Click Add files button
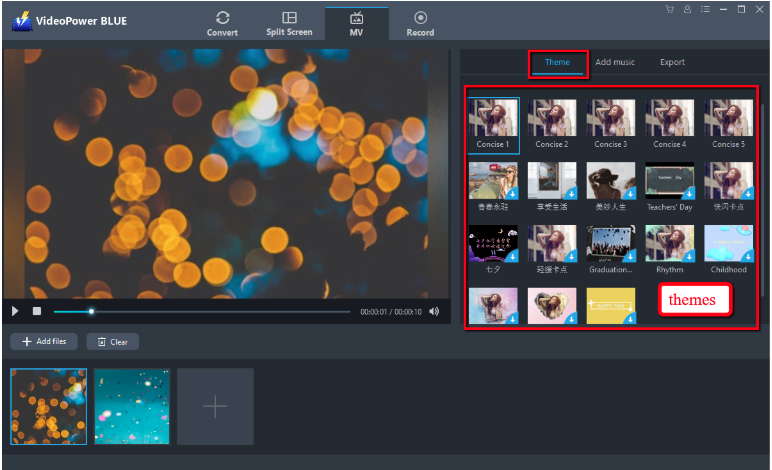This screenshot has height=470, width=772. [44, 341]
